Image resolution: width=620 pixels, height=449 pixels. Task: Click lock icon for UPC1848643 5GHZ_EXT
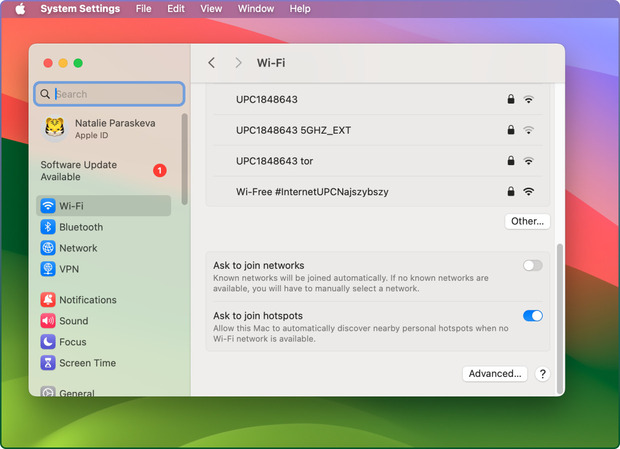pos(511,130)
